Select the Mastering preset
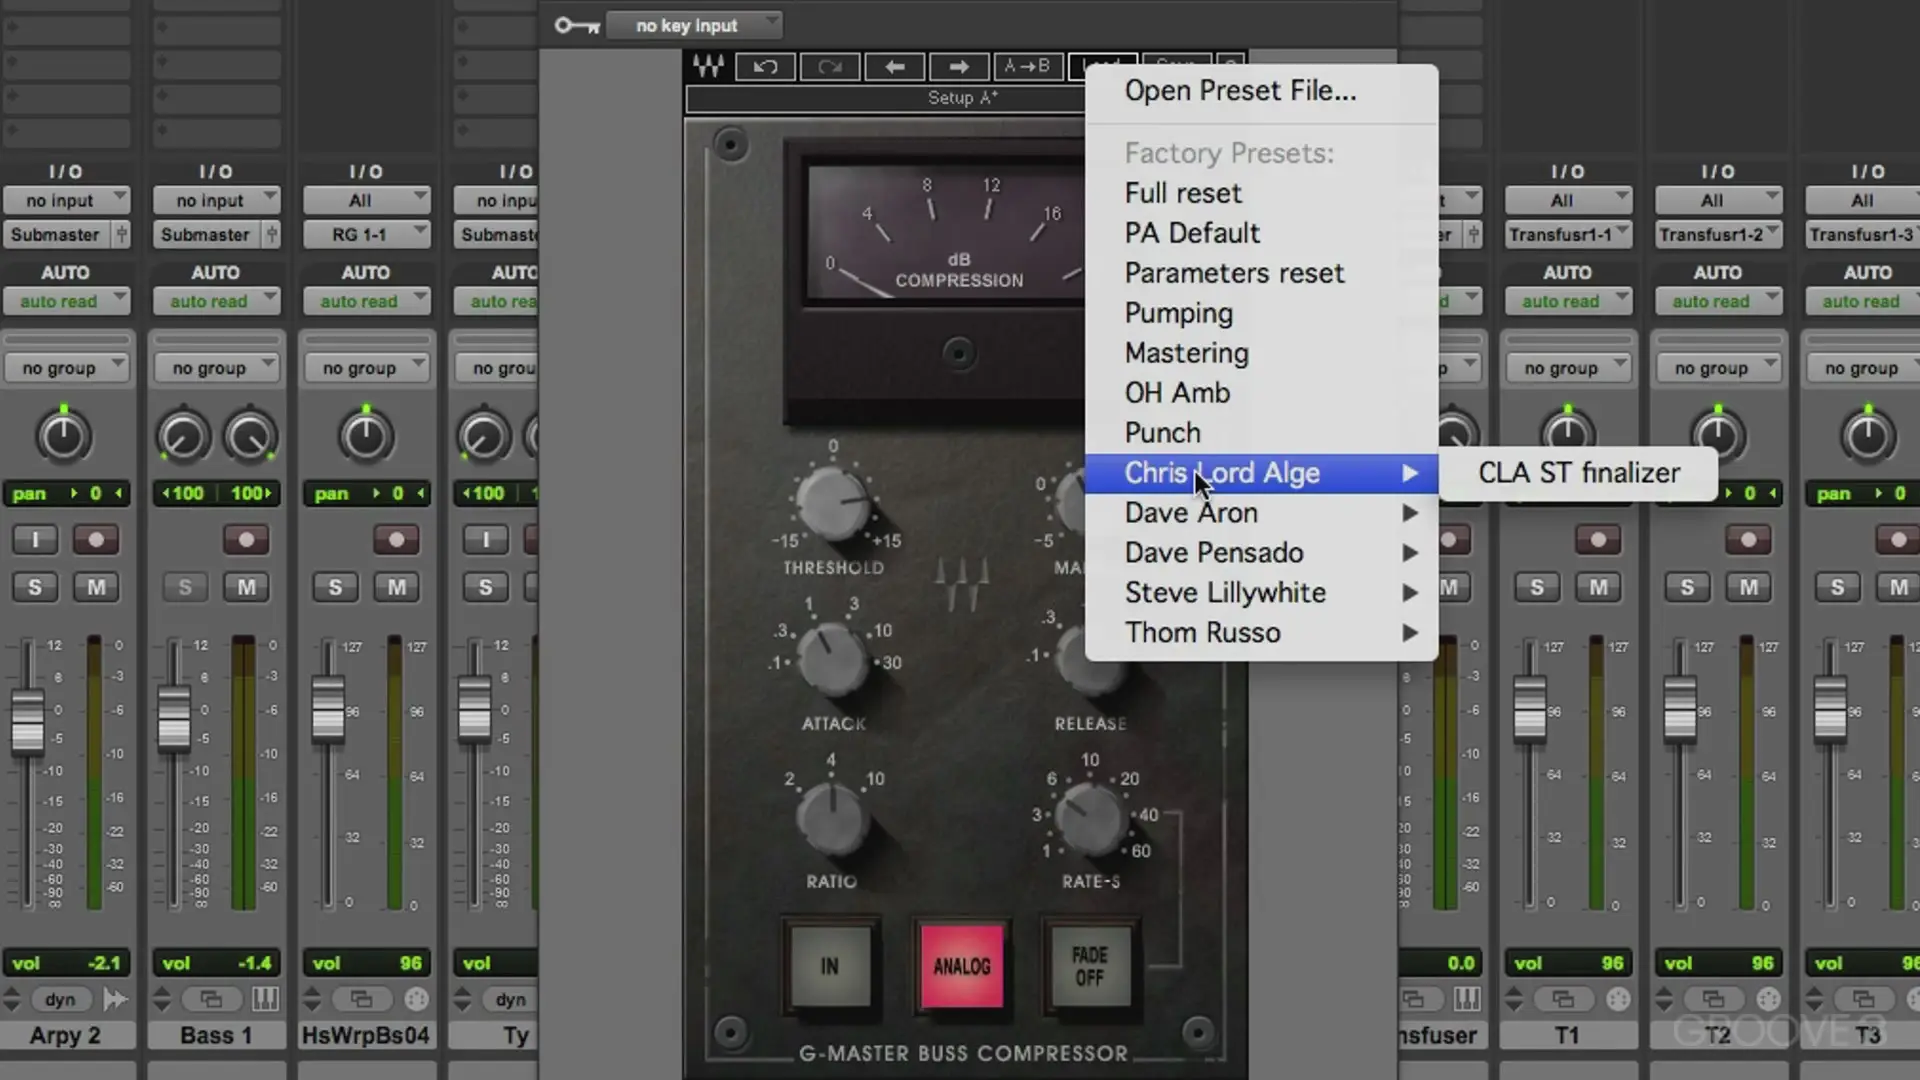This screenshot has height=1080, width=1920. [1262, 353]
